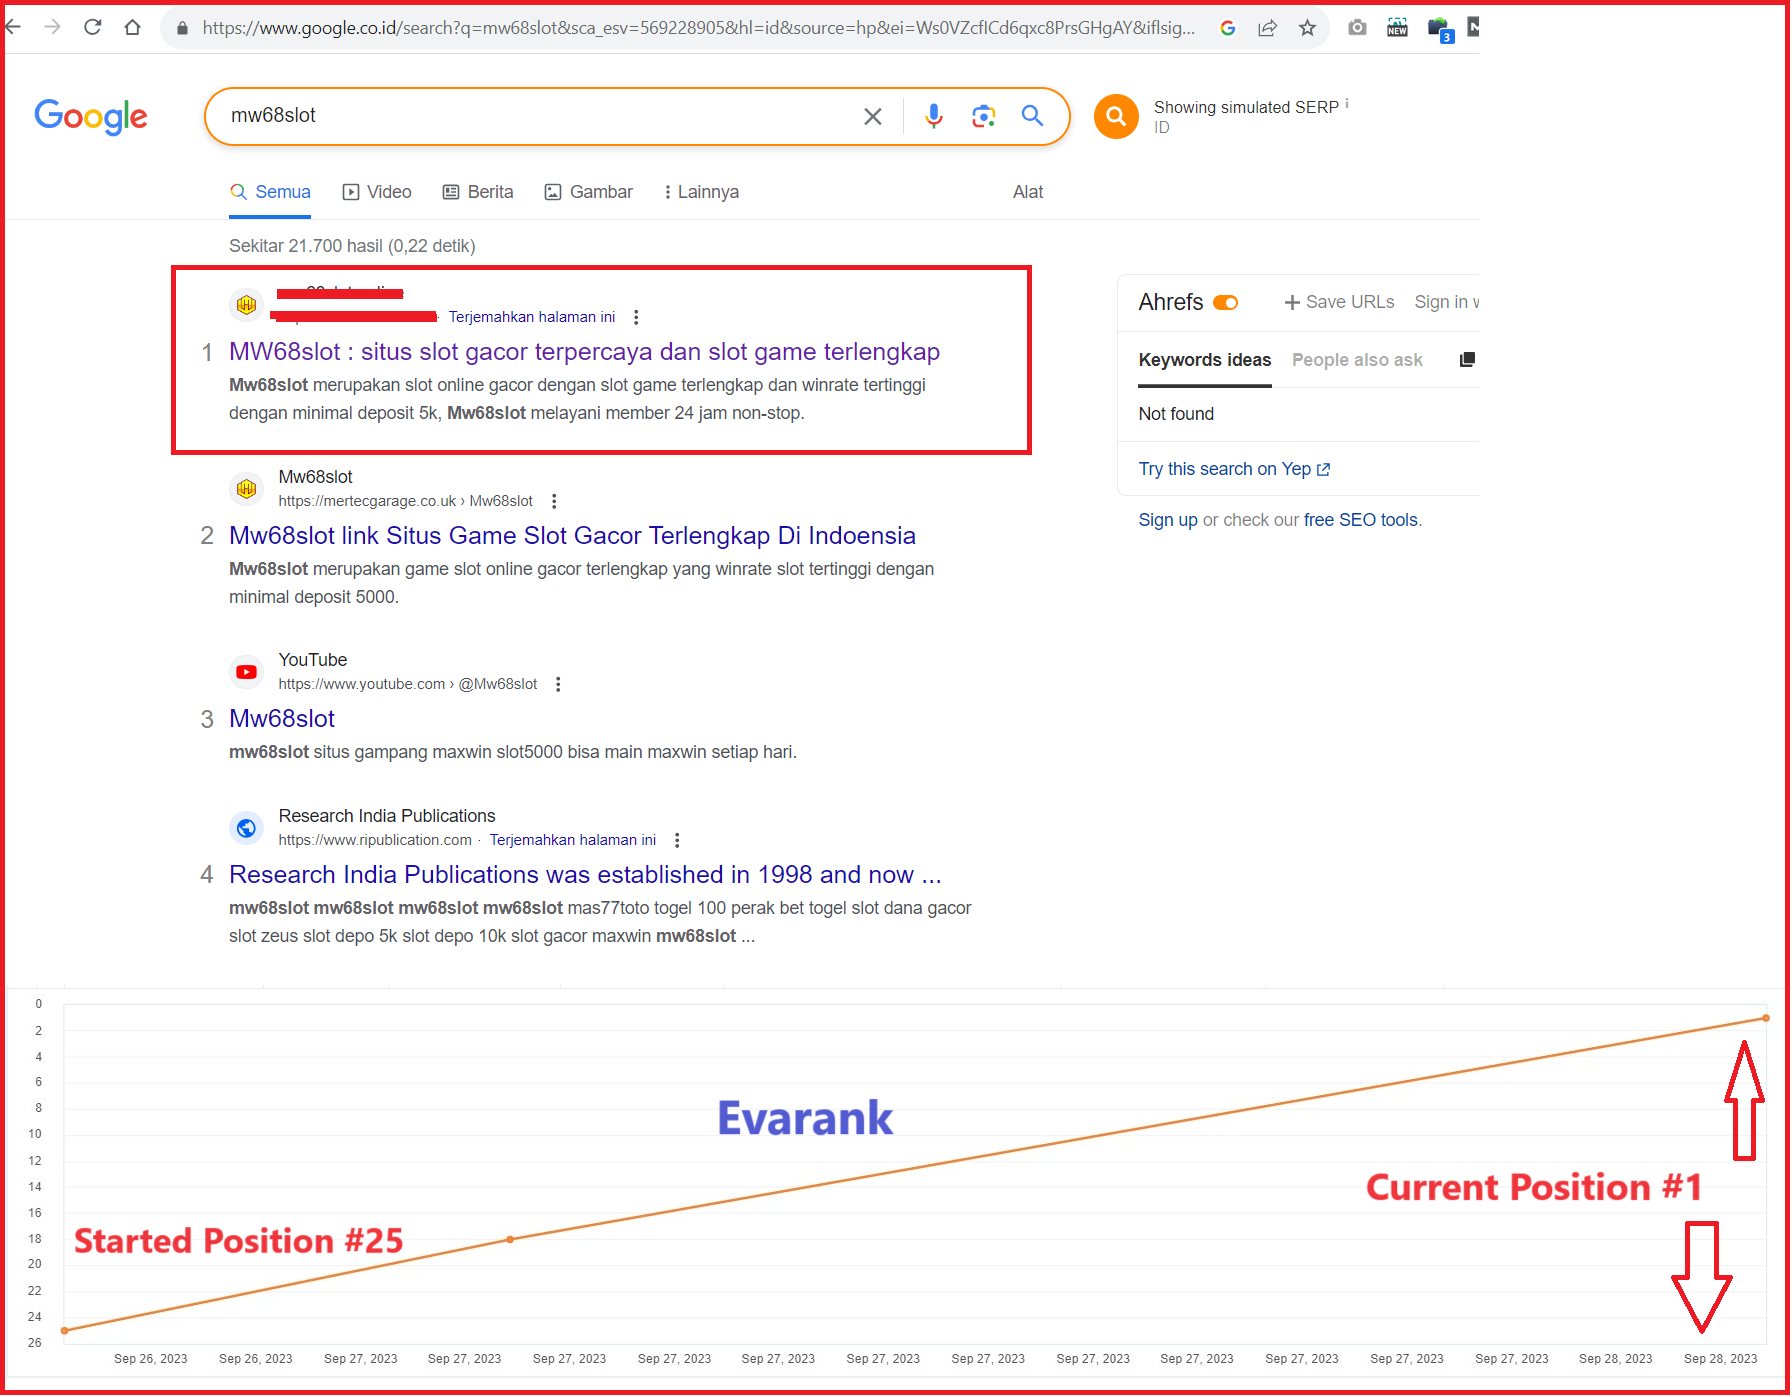Viewport: 1792px width, 1397px height.
Task: Click the https://mertecgarage.co.uk URL breadcrumb
Action: [x=406, y=501]
